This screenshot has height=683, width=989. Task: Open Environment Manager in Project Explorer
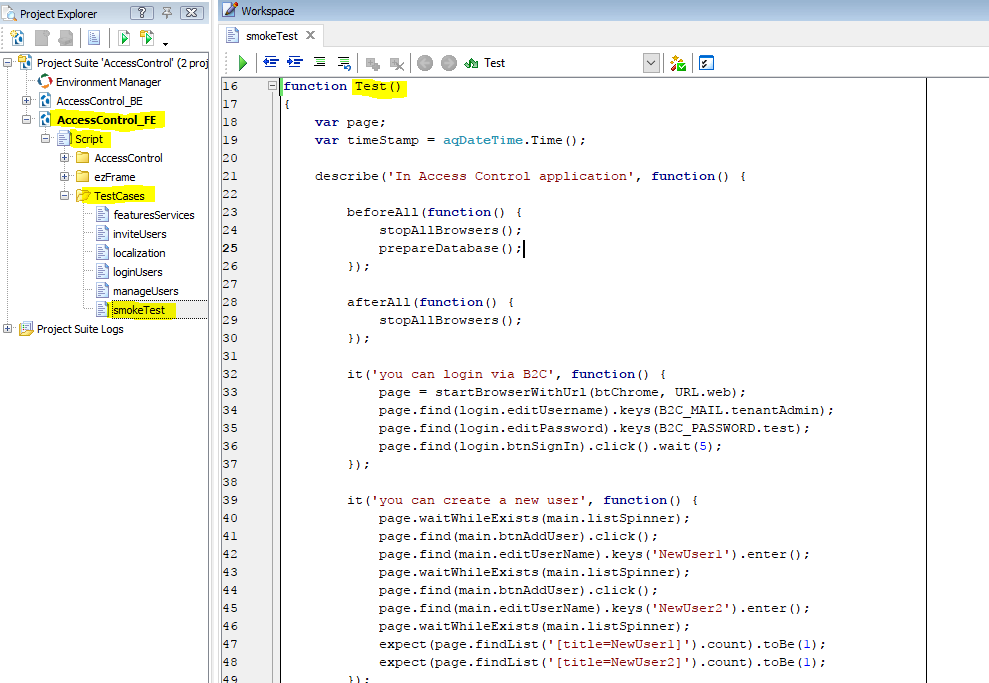tap(108, 82)
